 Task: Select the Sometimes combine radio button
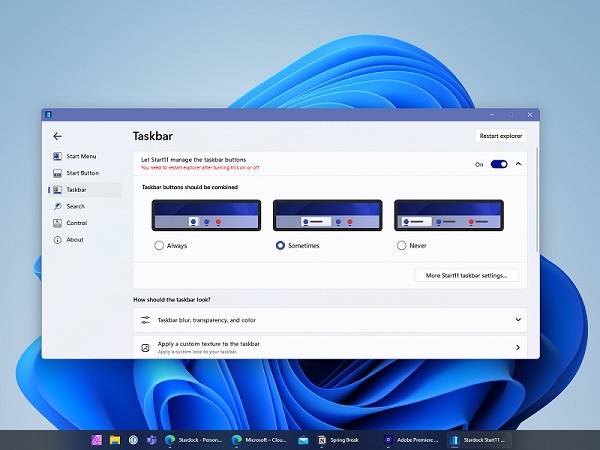pyautogui.click(x=280, y=245)
